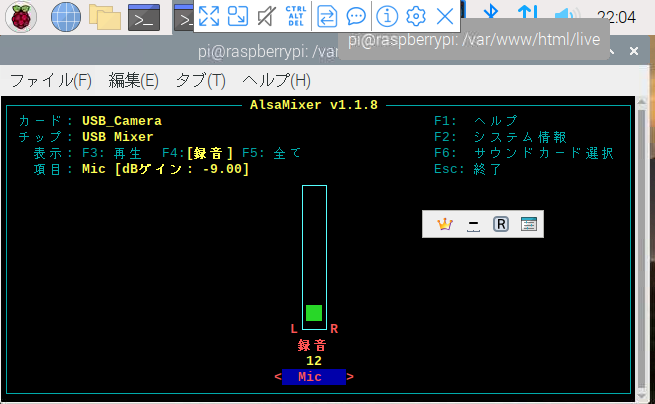Open the Raspberry Pi main menu
The width and height of the screenshot is (655, 404).
[x=21, y=17]
